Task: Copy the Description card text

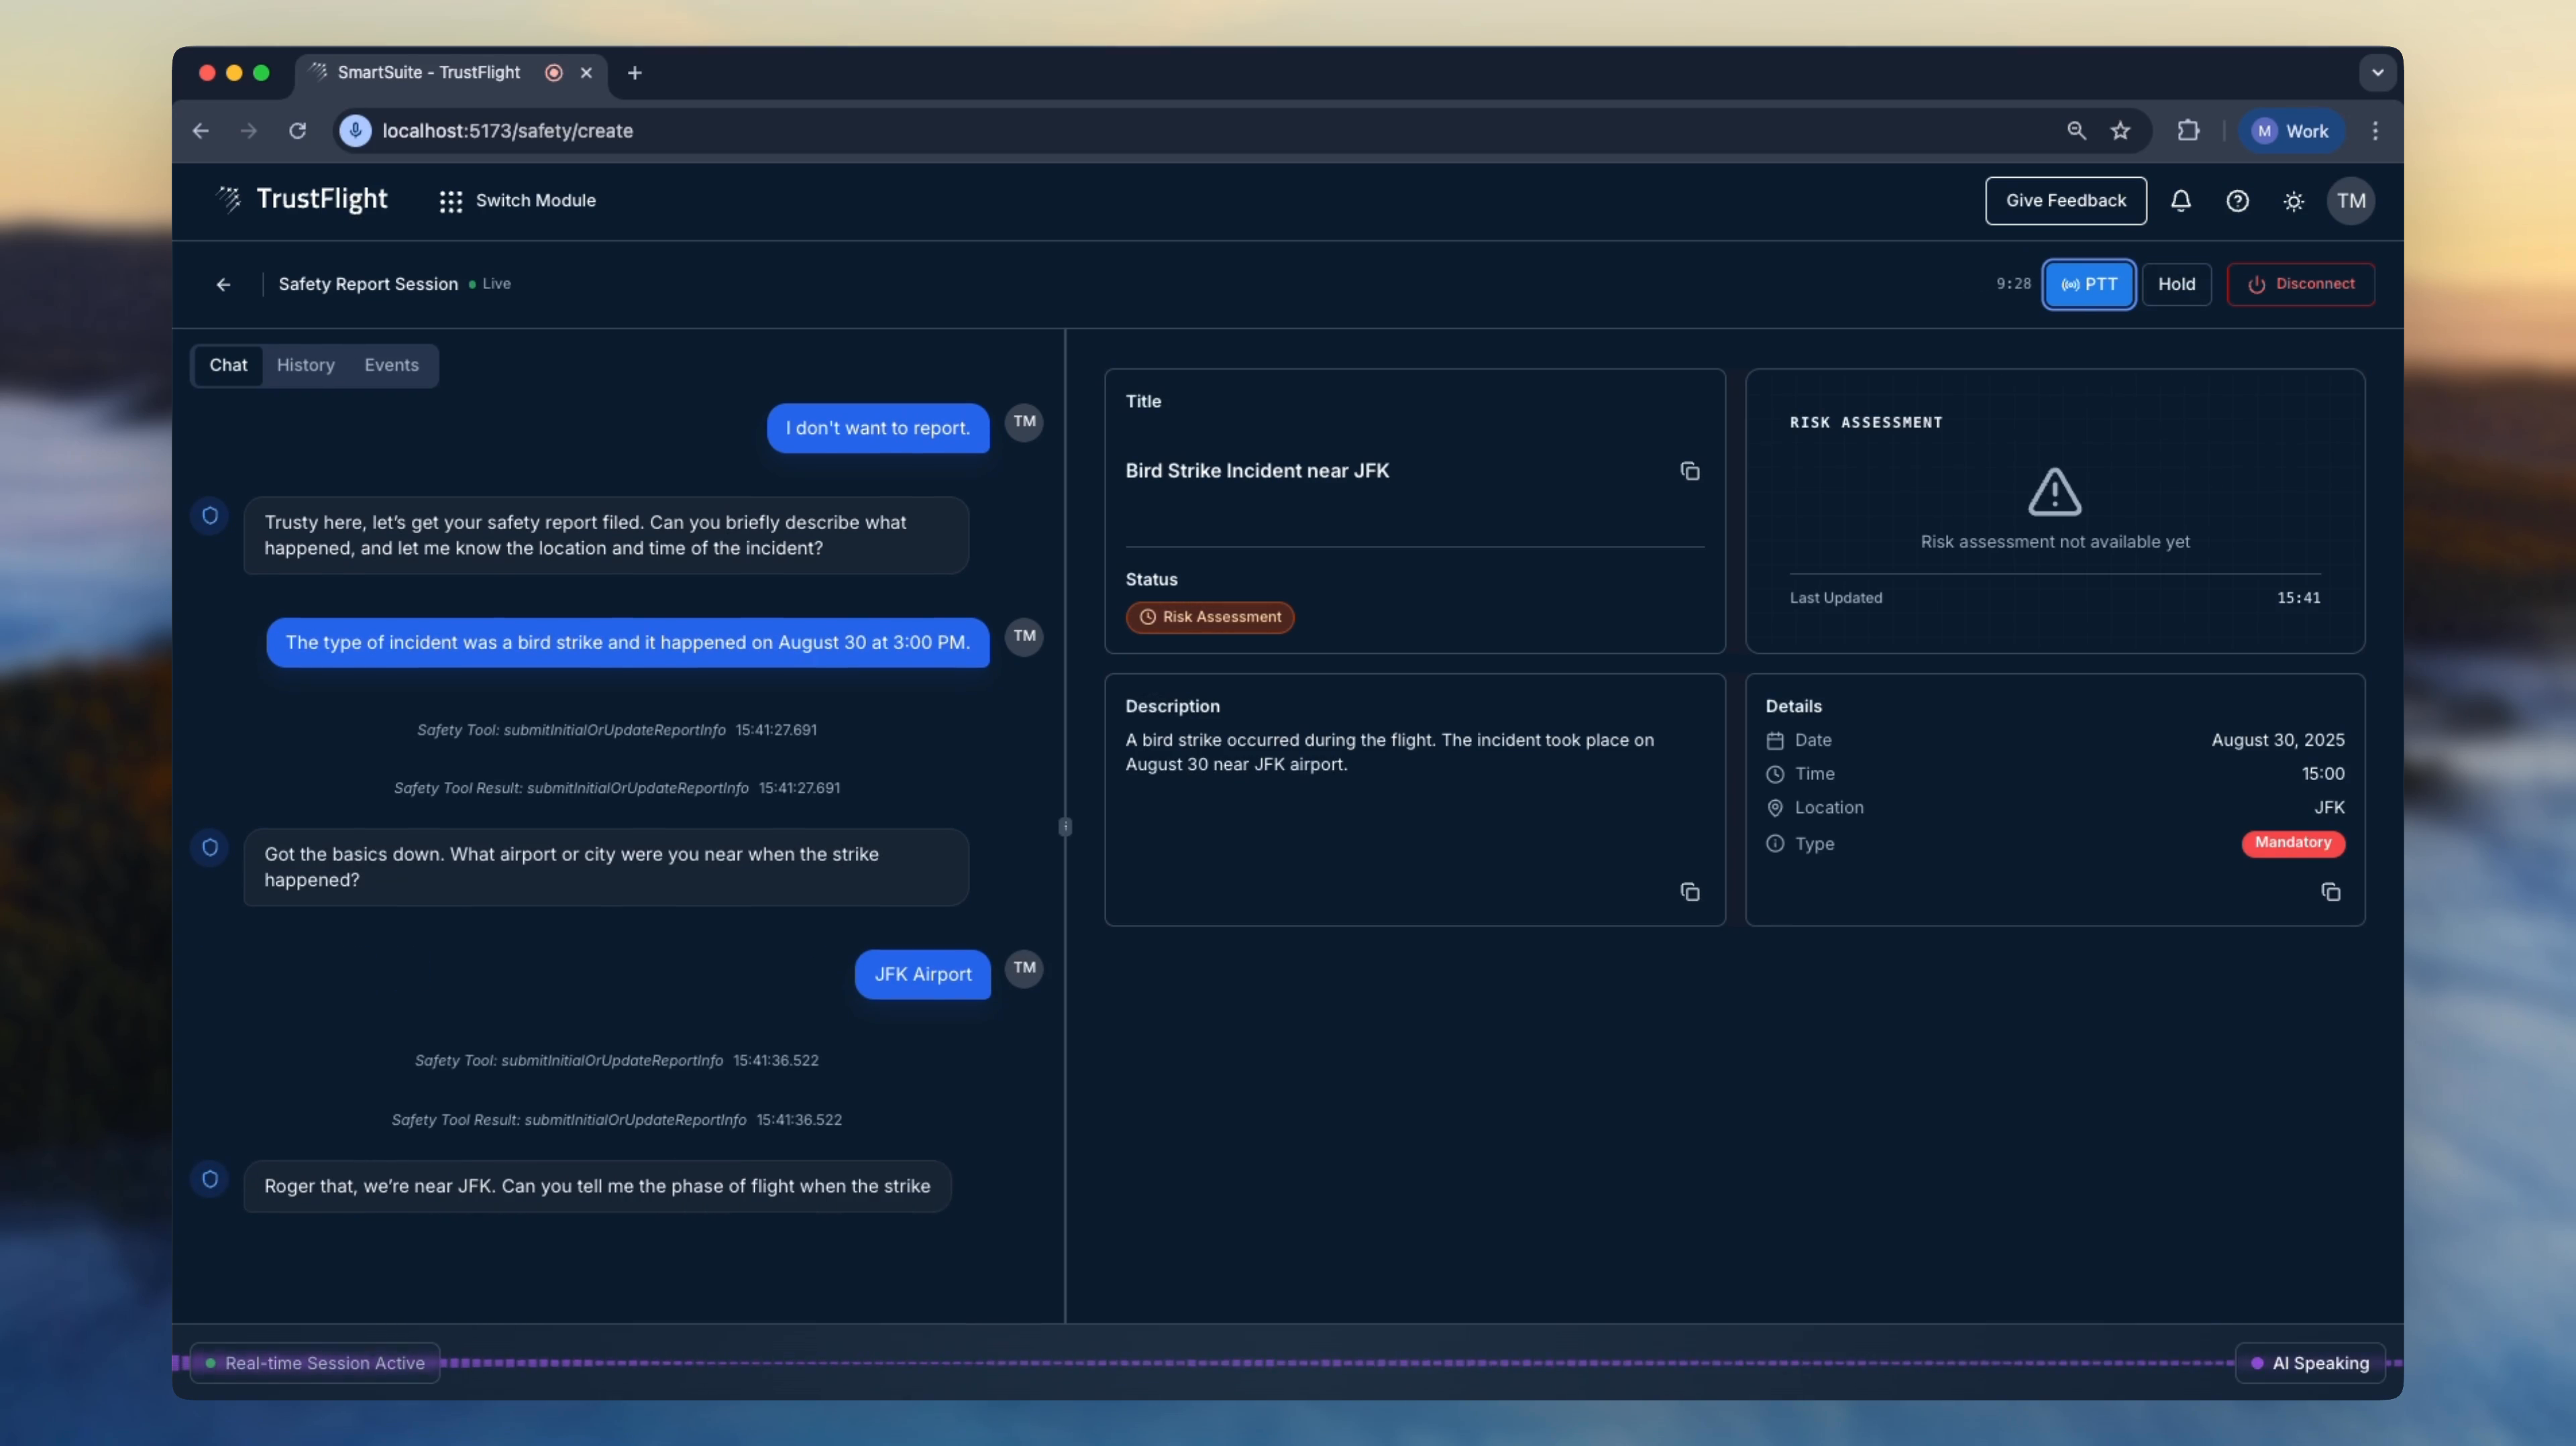Action: point(1689,892)
